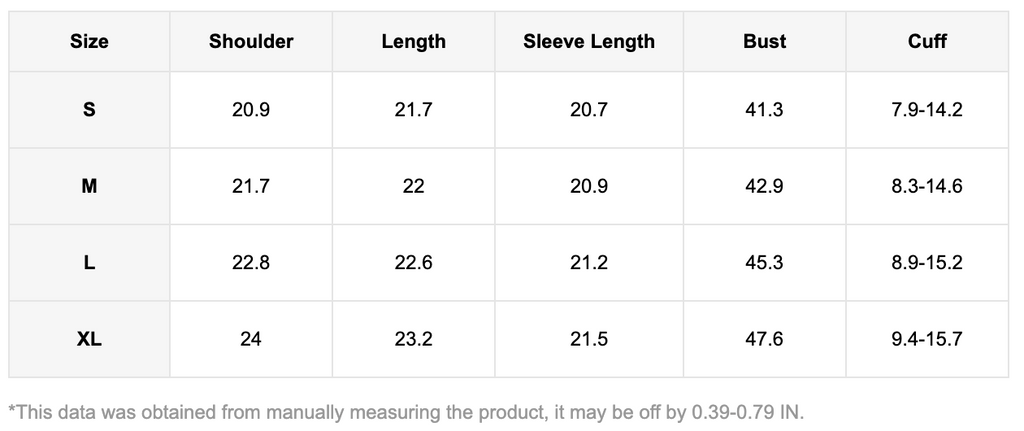Select the bust value 42.9

point(764,186)
